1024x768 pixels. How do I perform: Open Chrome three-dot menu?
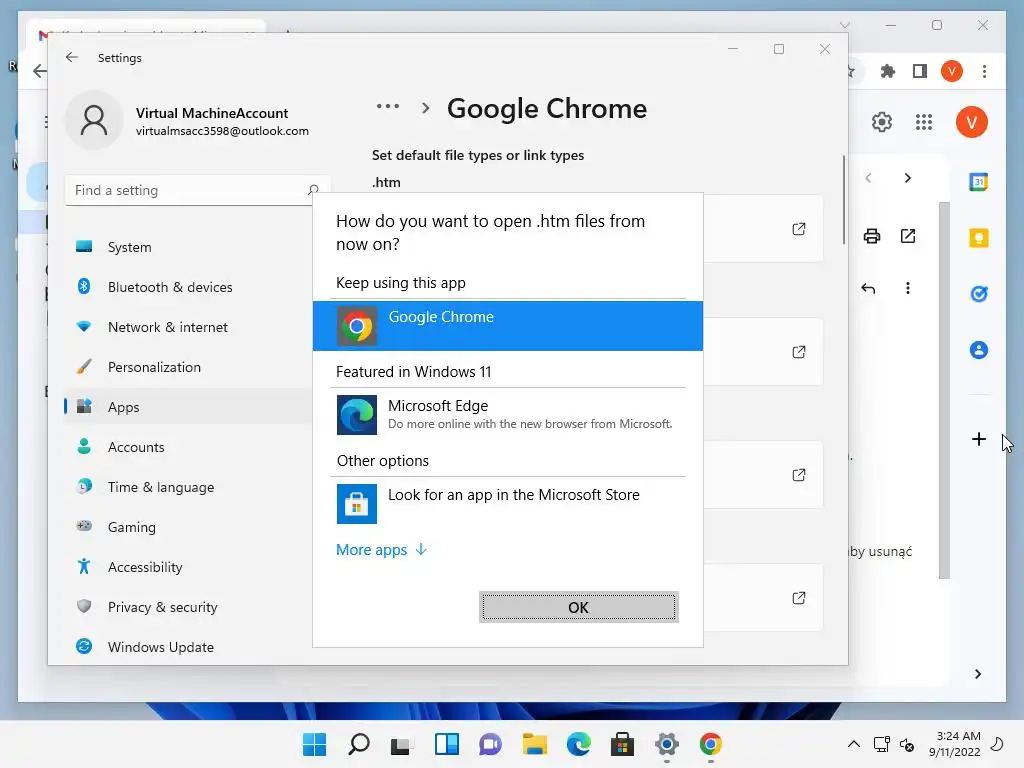[x=984, y=71]
